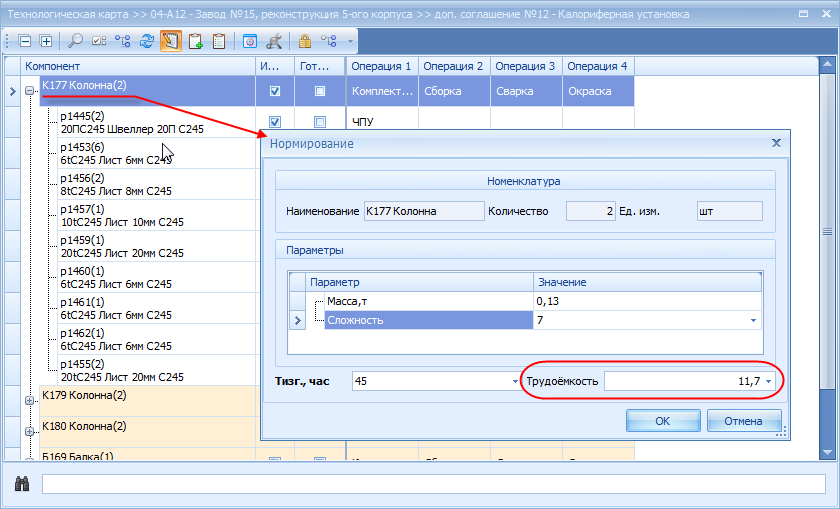Click the Количество field showing 2
This screenshot has width=840, height=509.
[591, 211]
